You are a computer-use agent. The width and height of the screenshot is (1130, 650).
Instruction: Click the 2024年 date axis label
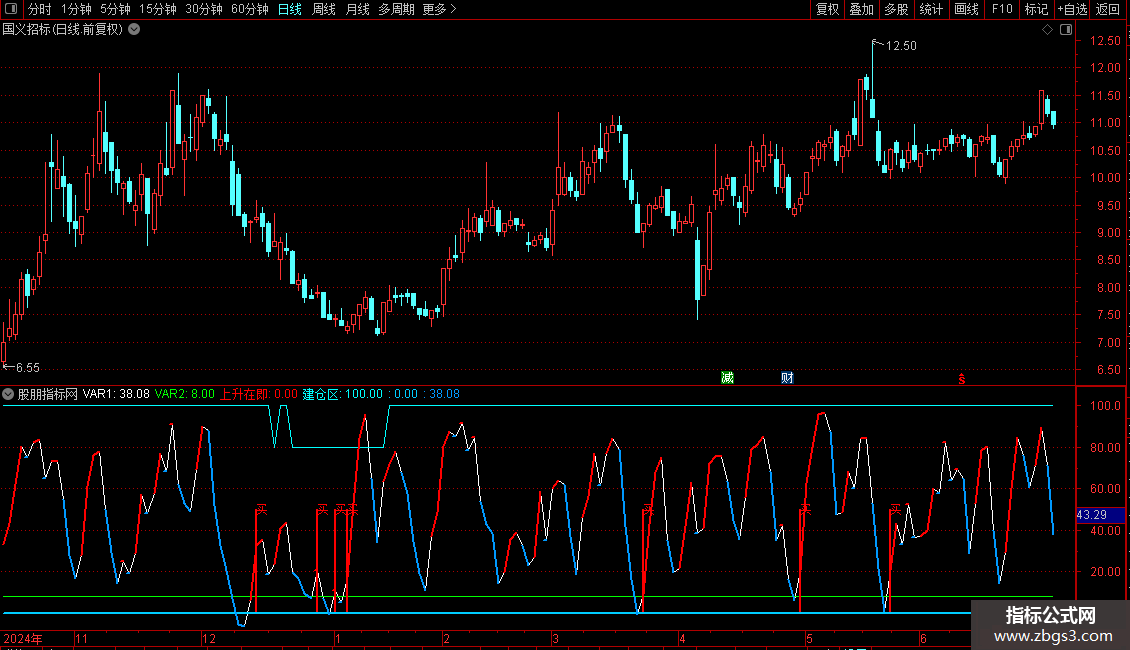22,638
